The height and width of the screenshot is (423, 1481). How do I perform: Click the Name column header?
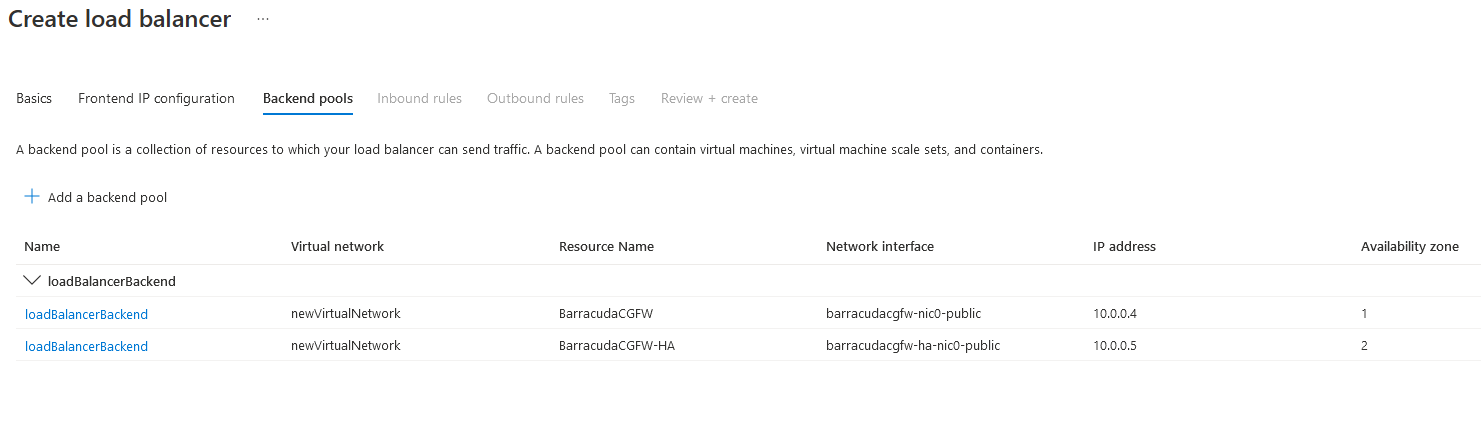pyautogui.click(x=42, y=246)
